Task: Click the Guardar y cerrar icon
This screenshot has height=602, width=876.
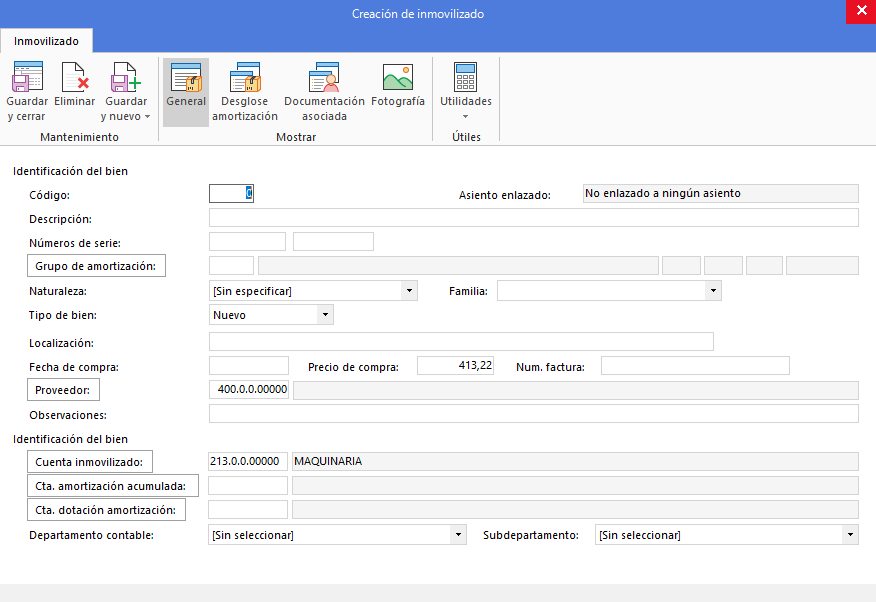Action: click(x=27, y=77)
